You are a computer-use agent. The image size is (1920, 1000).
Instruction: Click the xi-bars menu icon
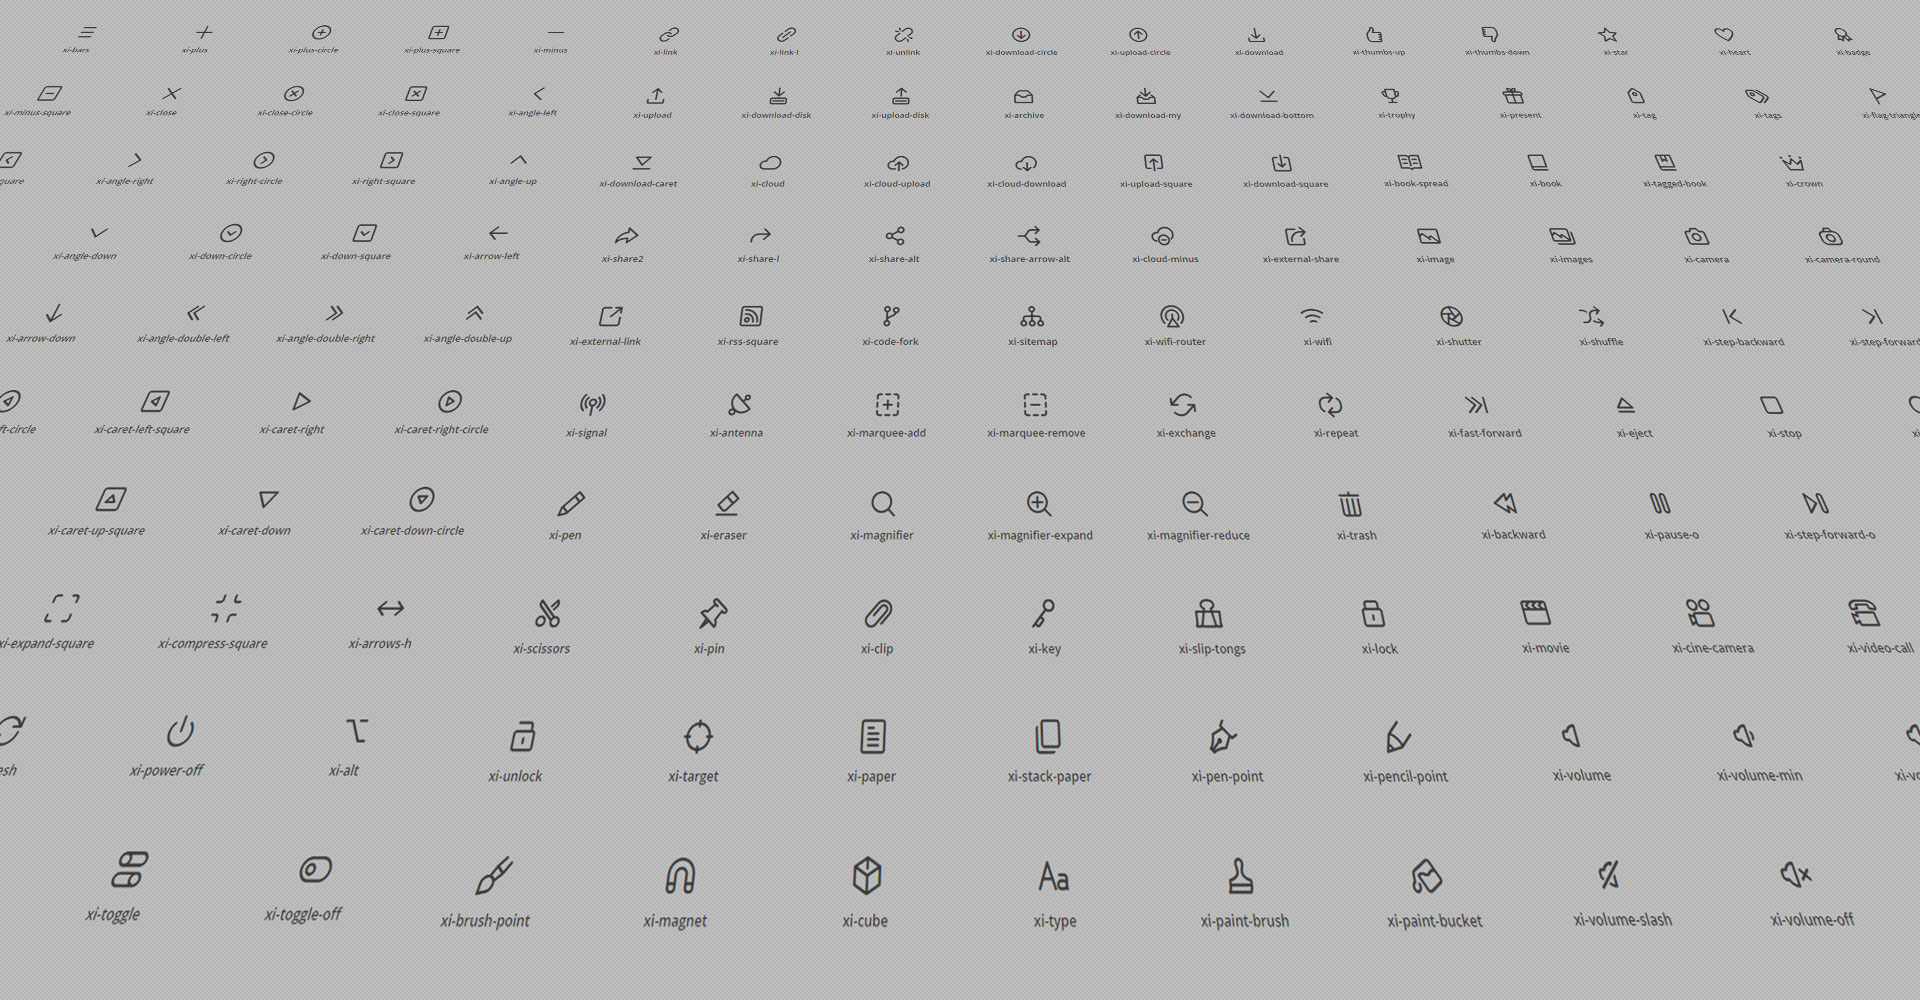[x=88, y=33]
